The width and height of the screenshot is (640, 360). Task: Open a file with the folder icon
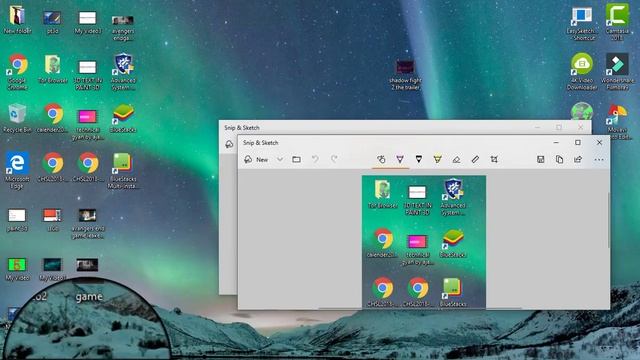tap(297, 160)
